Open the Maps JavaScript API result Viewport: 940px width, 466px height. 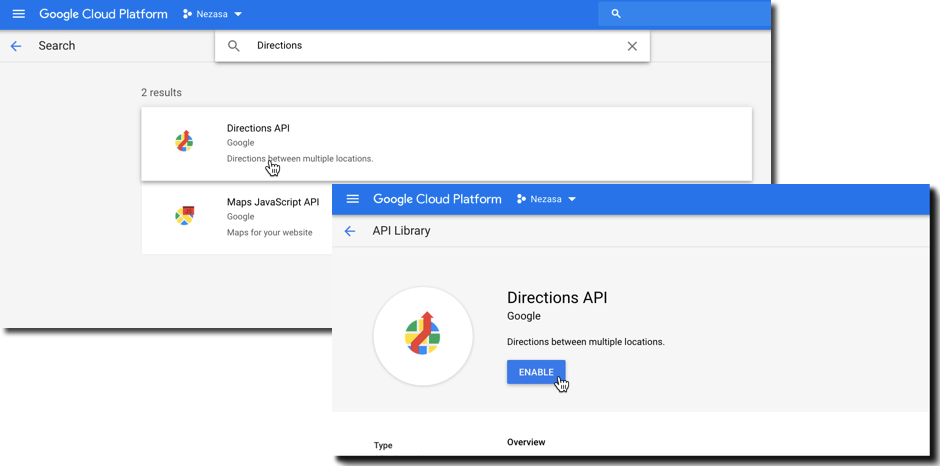[x=237, y=218]
